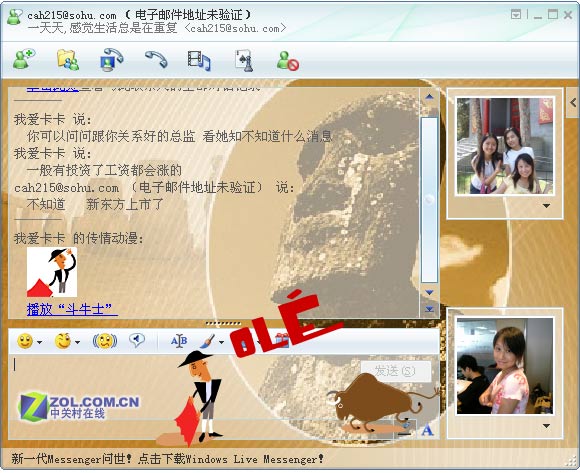Expand the background picker dropdown arrow
Screen dimensions: 580x473
(x=221, y=342)
